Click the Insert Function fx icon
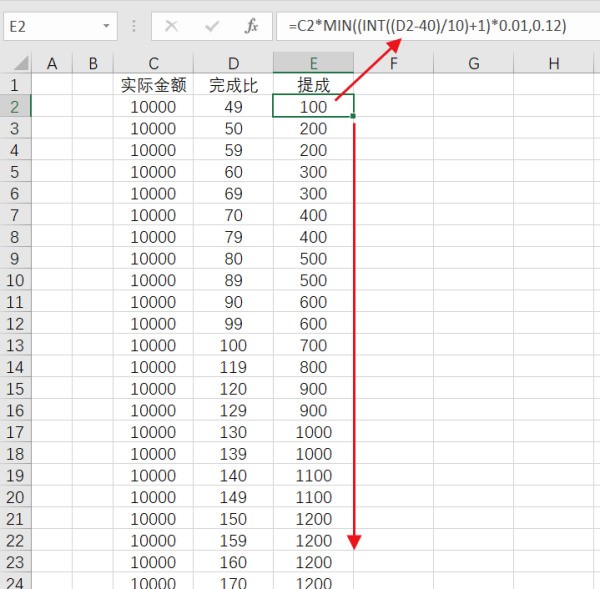The width and height of the screenshot is (600, 589). pyautogui.click(x=252, y=26)
